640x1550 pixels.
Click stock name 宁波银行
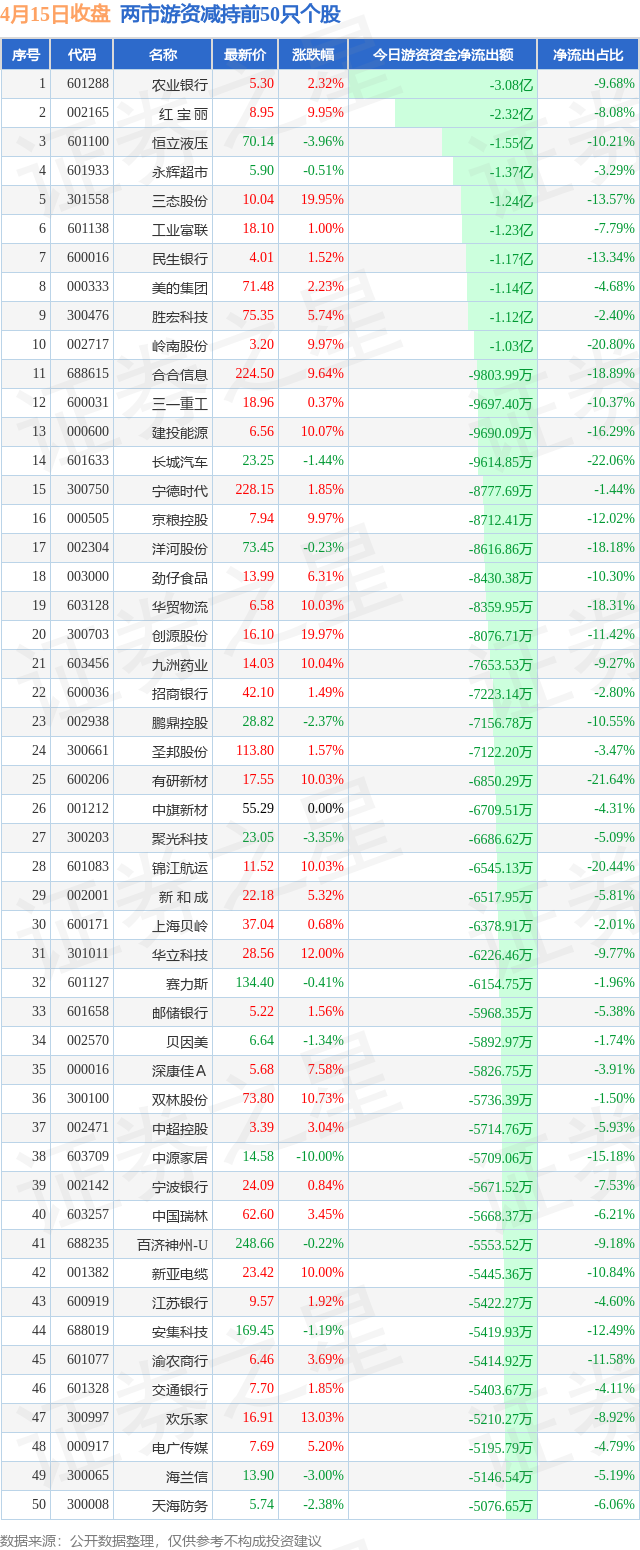pyautogui.click(x=180, y=1186)
